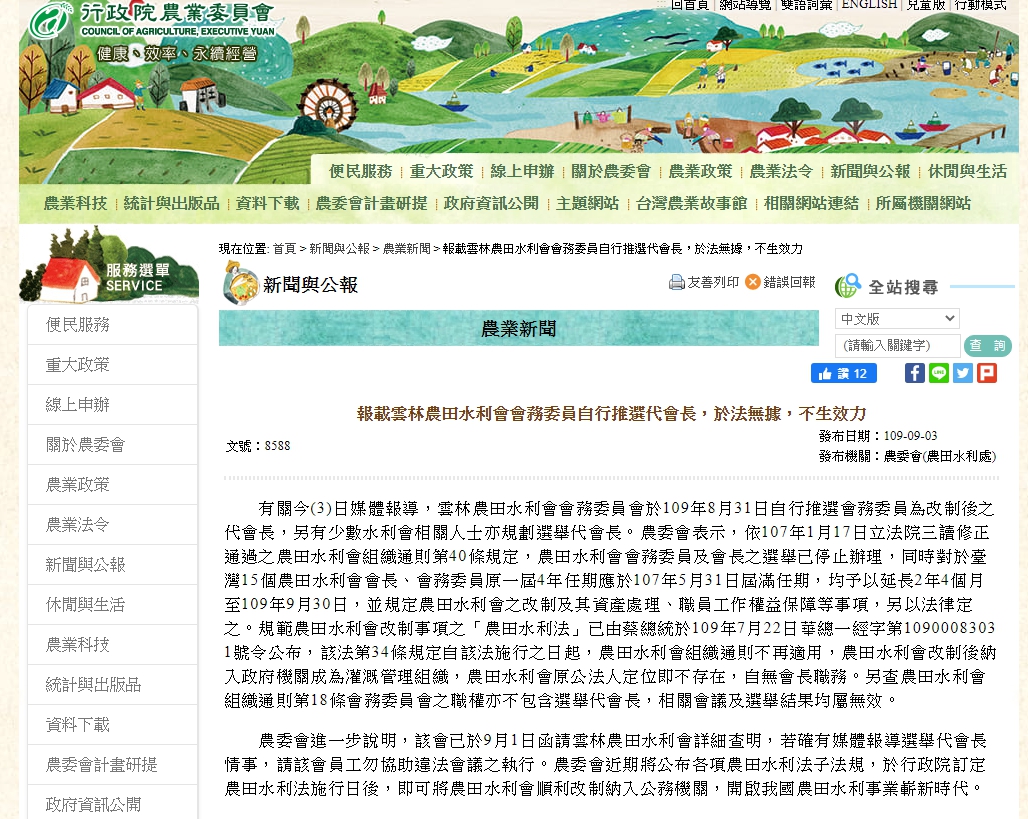Click the 新聞與公報 section header icon

(x=239, y=283)
